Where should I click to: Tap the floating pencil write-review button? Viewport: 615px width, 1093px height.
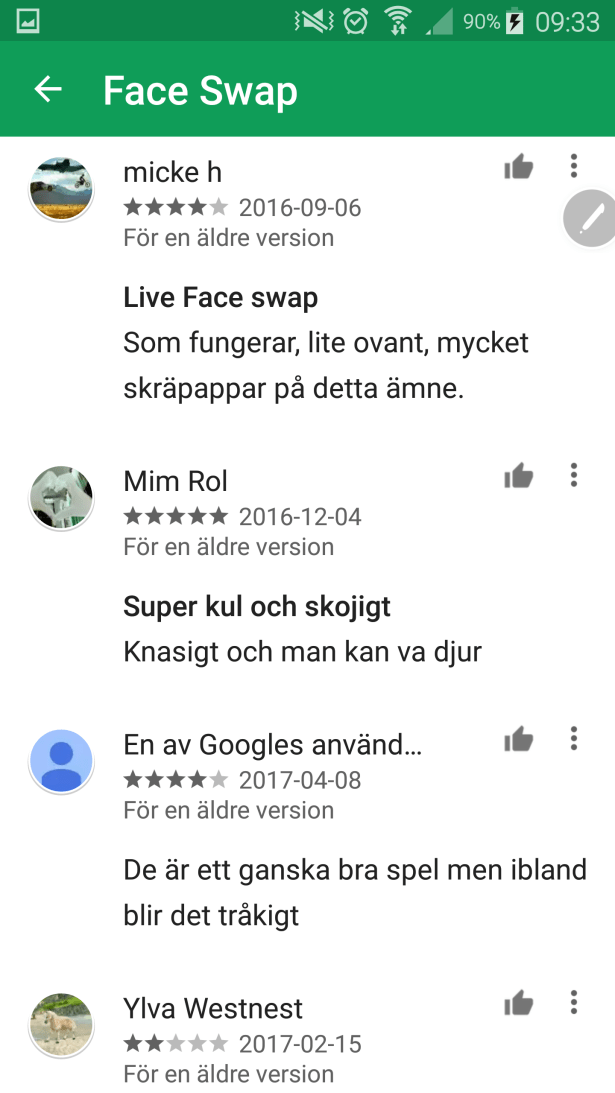591,219
